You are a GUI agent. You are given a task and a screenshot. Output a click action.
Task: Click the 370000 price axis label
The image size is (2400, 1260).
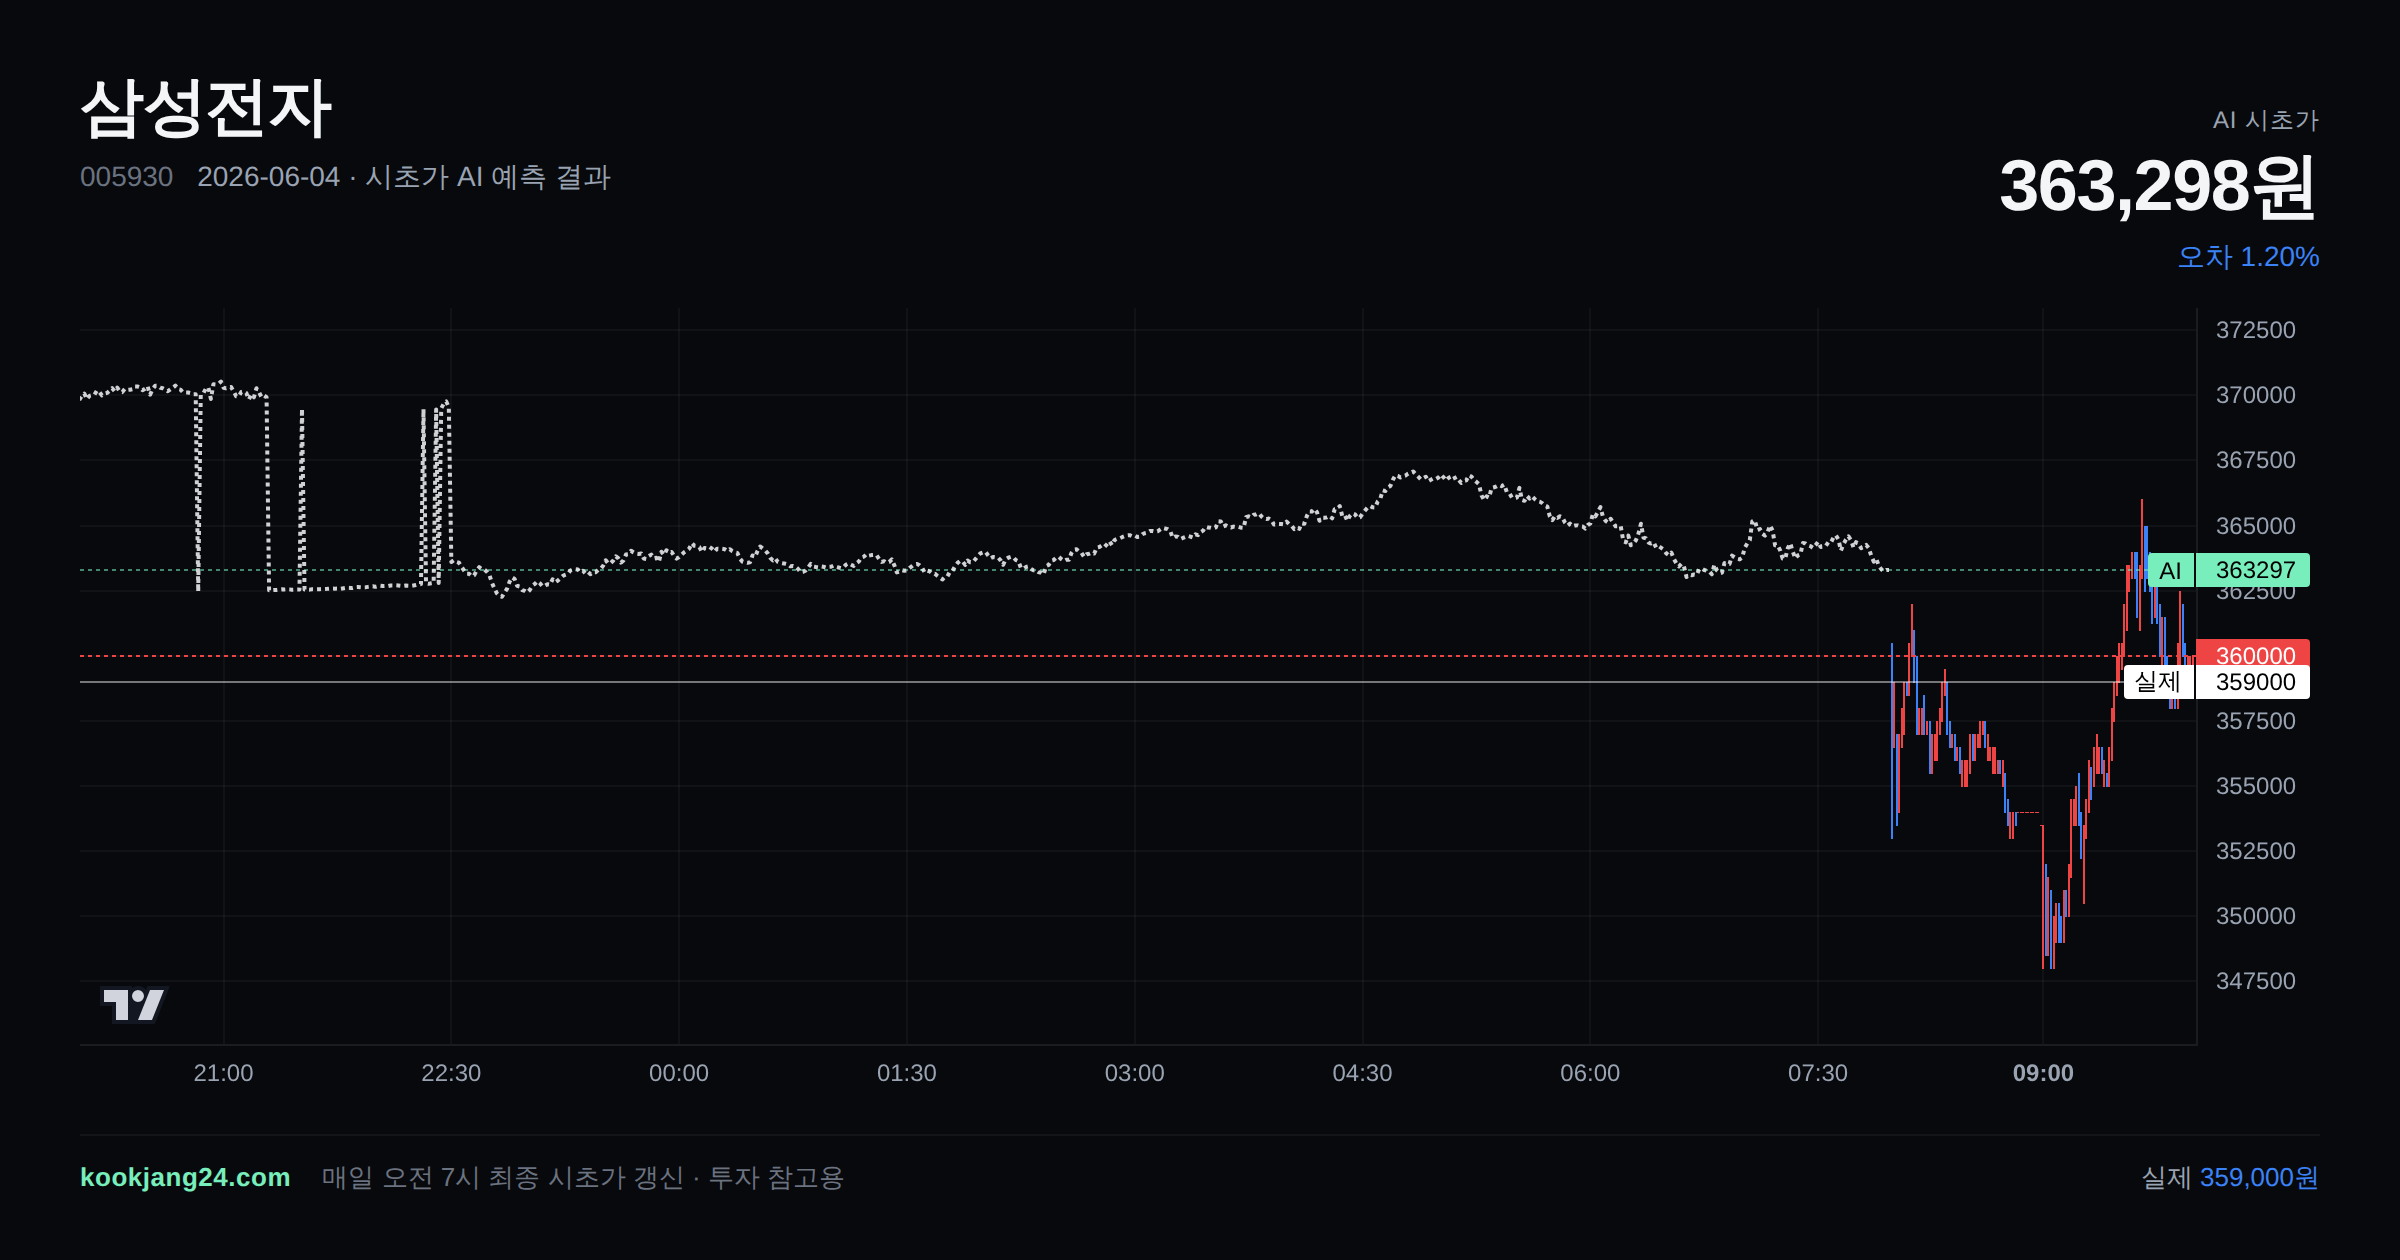(x=2255, y=395)
